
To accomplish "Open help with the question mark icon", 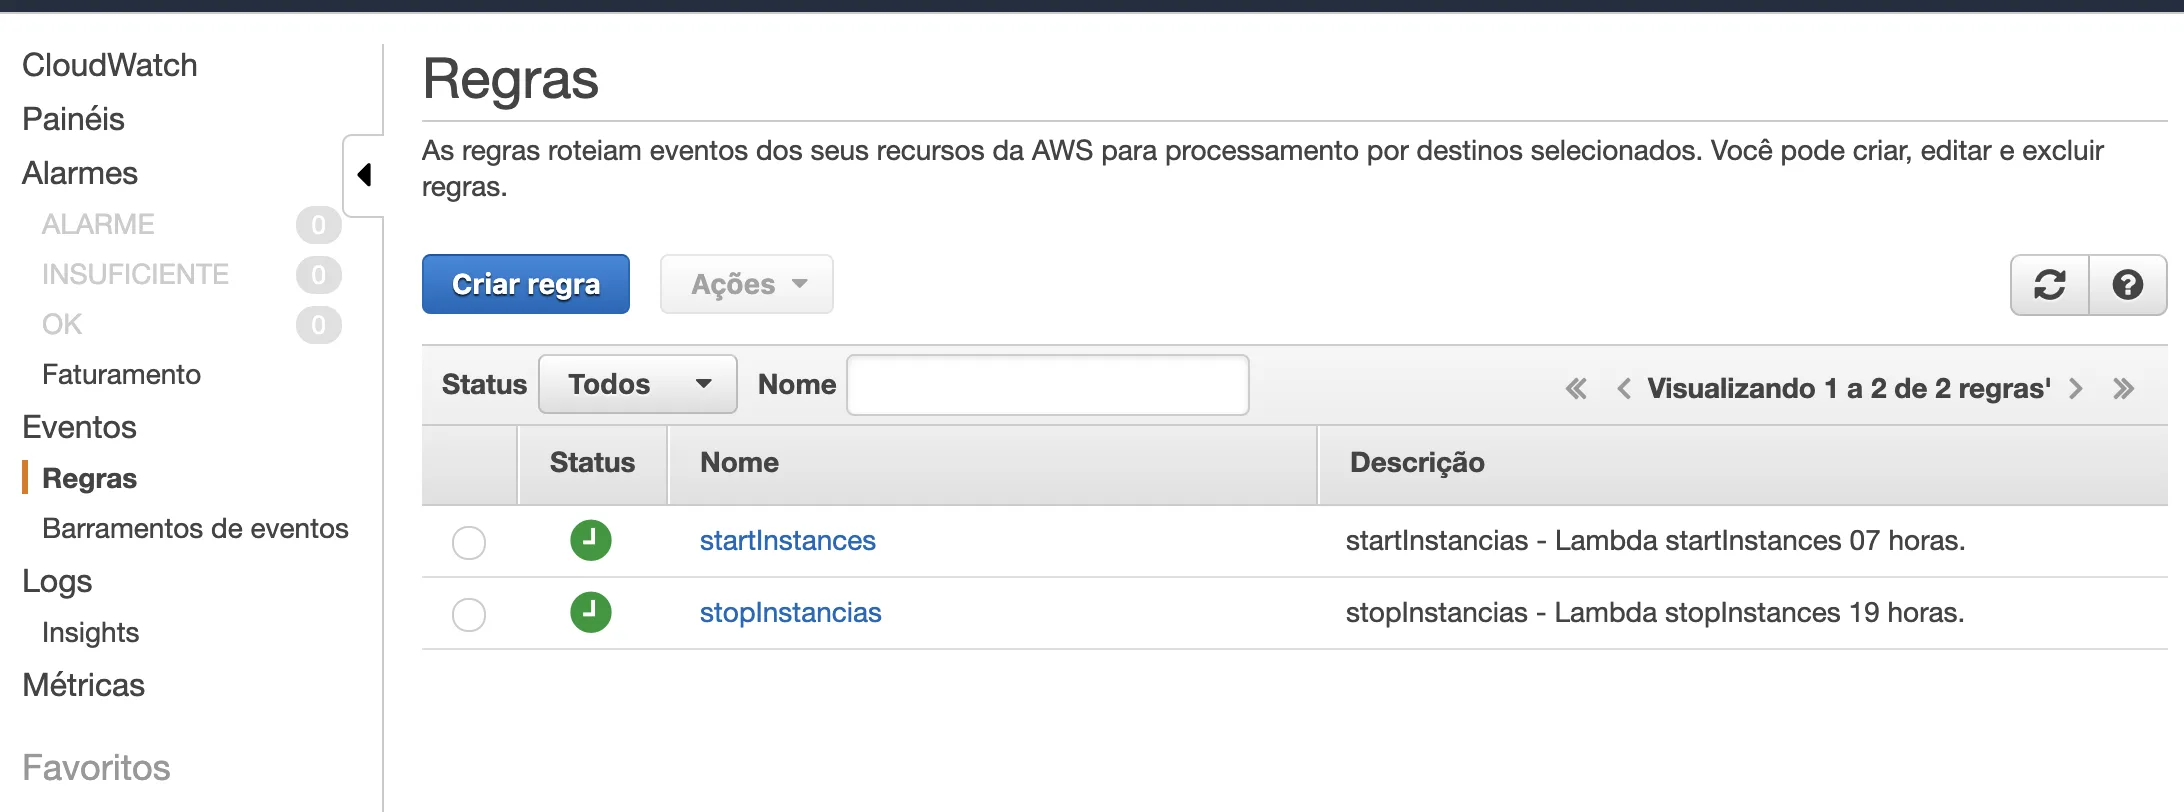I will (x=2128, y=285).
